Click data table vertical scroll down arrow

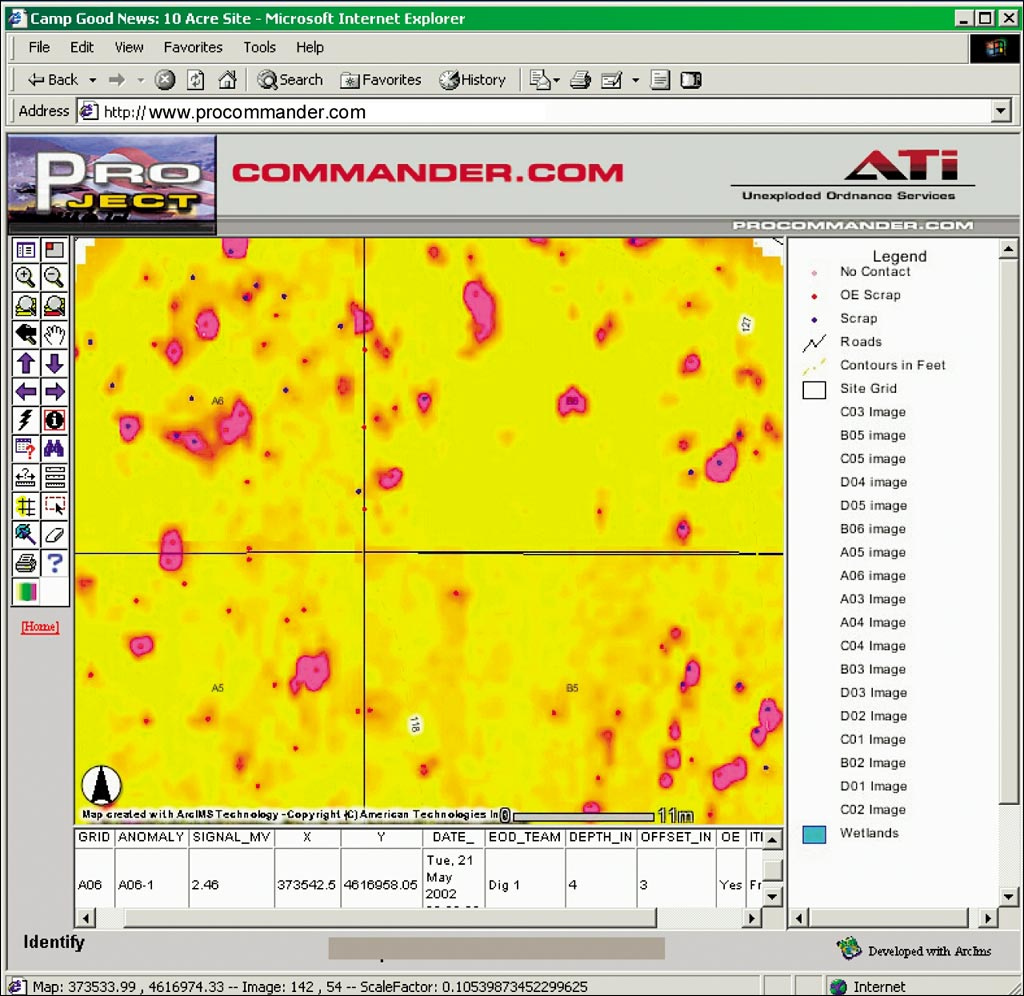click(773, 896)
